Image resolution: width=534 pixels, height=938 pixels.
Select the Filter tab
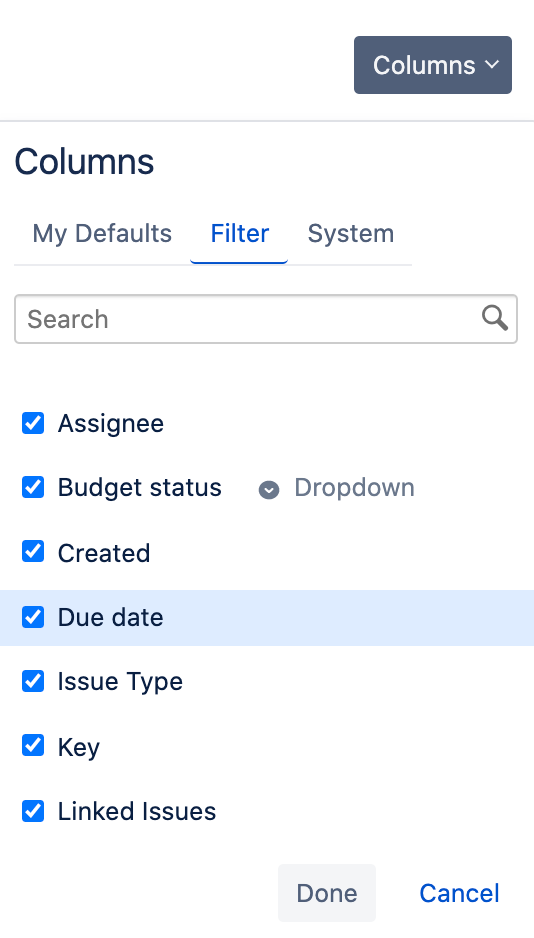tap(239, 233)
